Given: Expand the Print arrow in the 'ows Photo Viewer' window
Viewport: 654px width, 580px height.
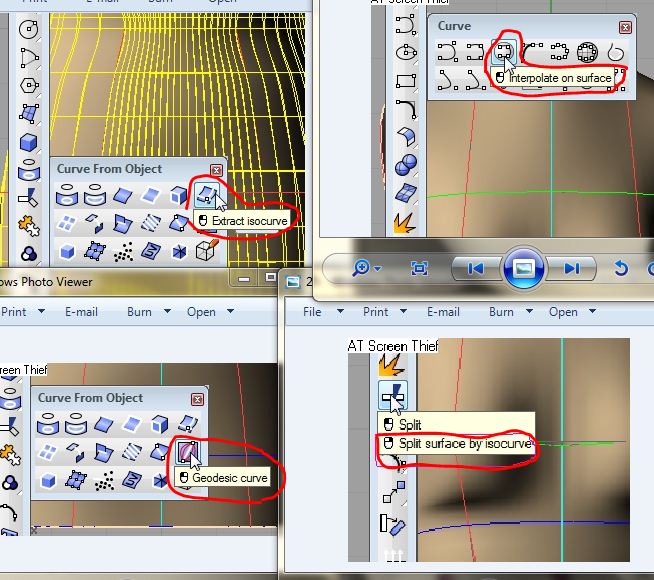Looking at the screenshot, I should [x=41, y=311].
